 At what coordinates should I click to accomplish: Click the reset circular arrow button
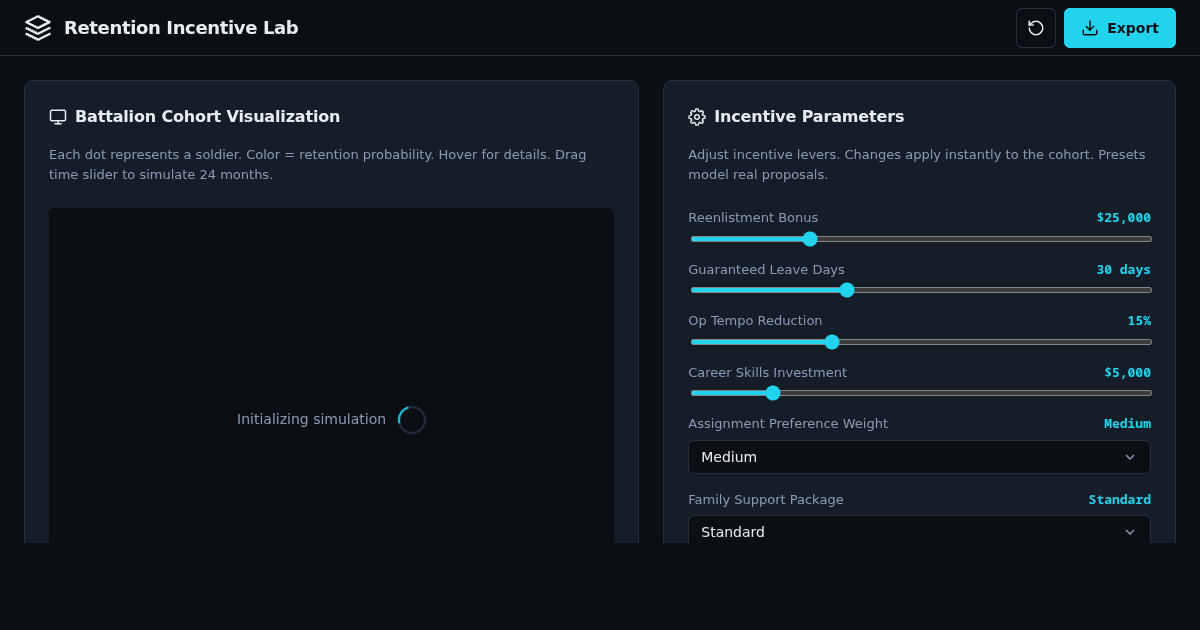pos(1036,28)
